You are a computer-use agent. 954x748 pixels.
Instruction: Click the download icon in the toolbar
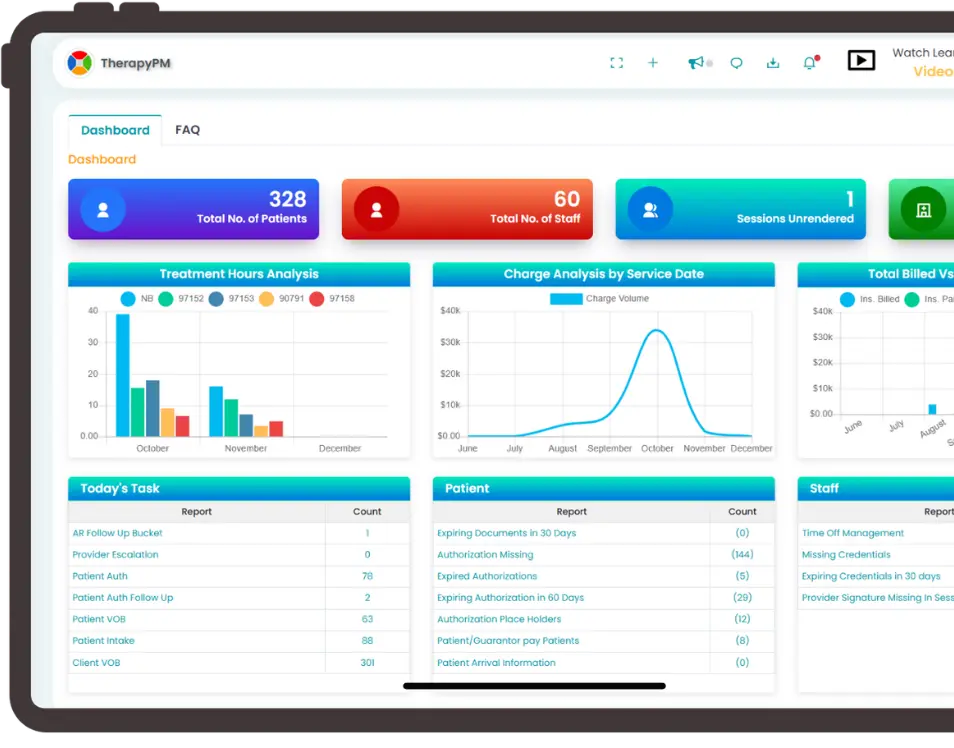coord(773,62)
